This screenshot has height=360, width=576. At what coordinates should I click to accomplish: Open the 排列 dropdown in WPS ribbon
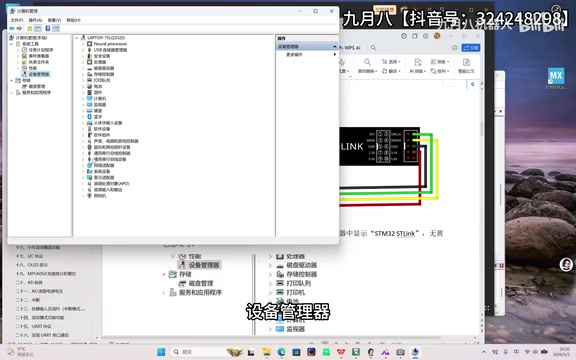click(x=440, y=71)
